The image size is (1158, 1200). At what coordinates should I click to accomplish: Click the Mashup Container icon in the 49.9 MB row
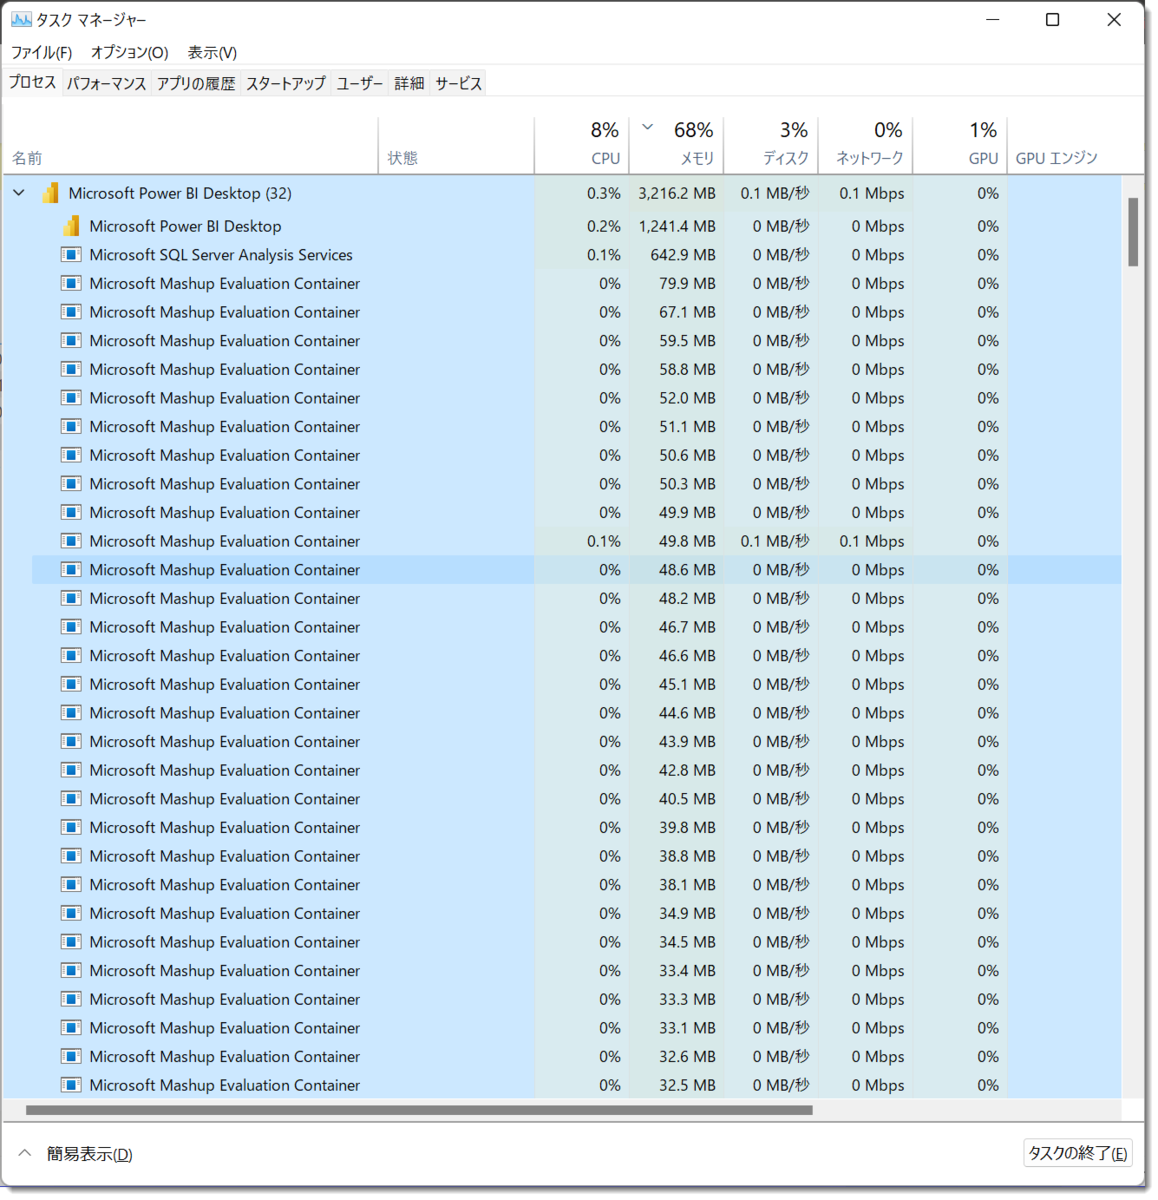coord(71,513)
